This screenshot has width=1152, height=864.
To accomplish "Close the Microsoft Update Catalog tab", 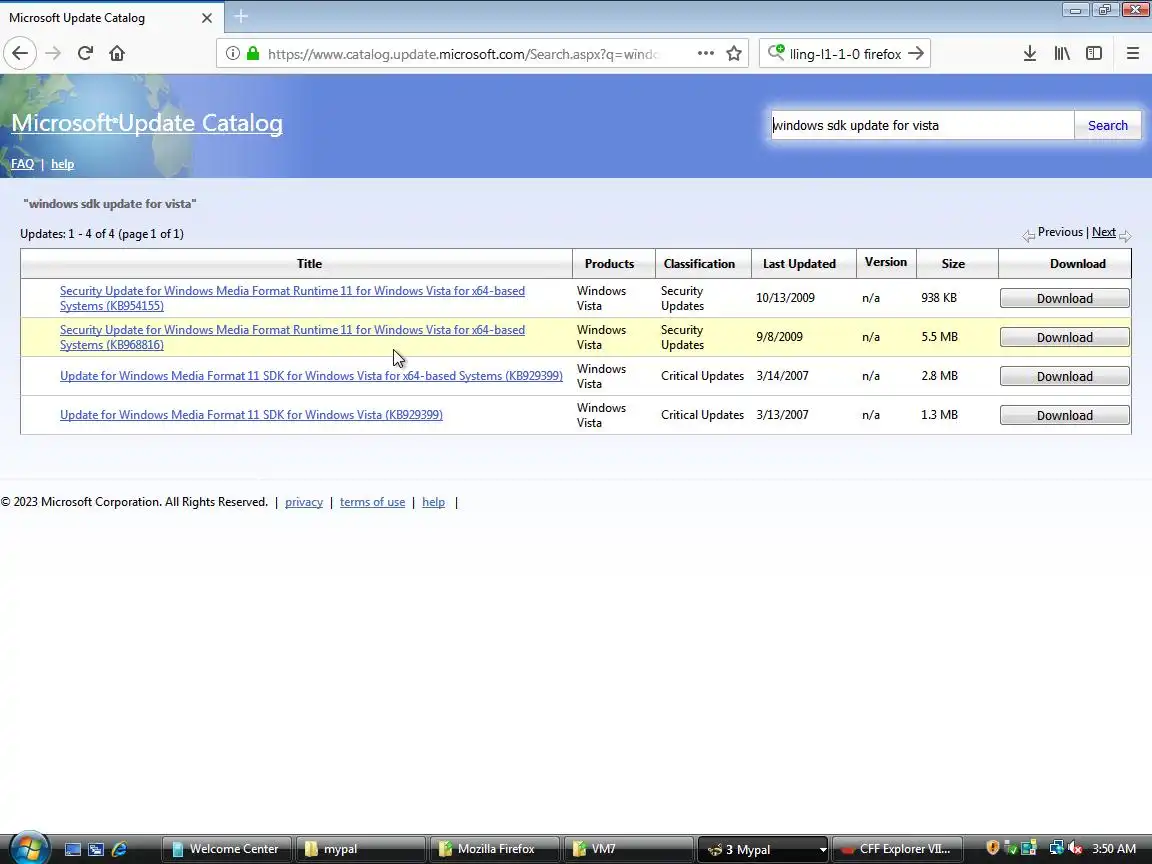I will 207,18.
